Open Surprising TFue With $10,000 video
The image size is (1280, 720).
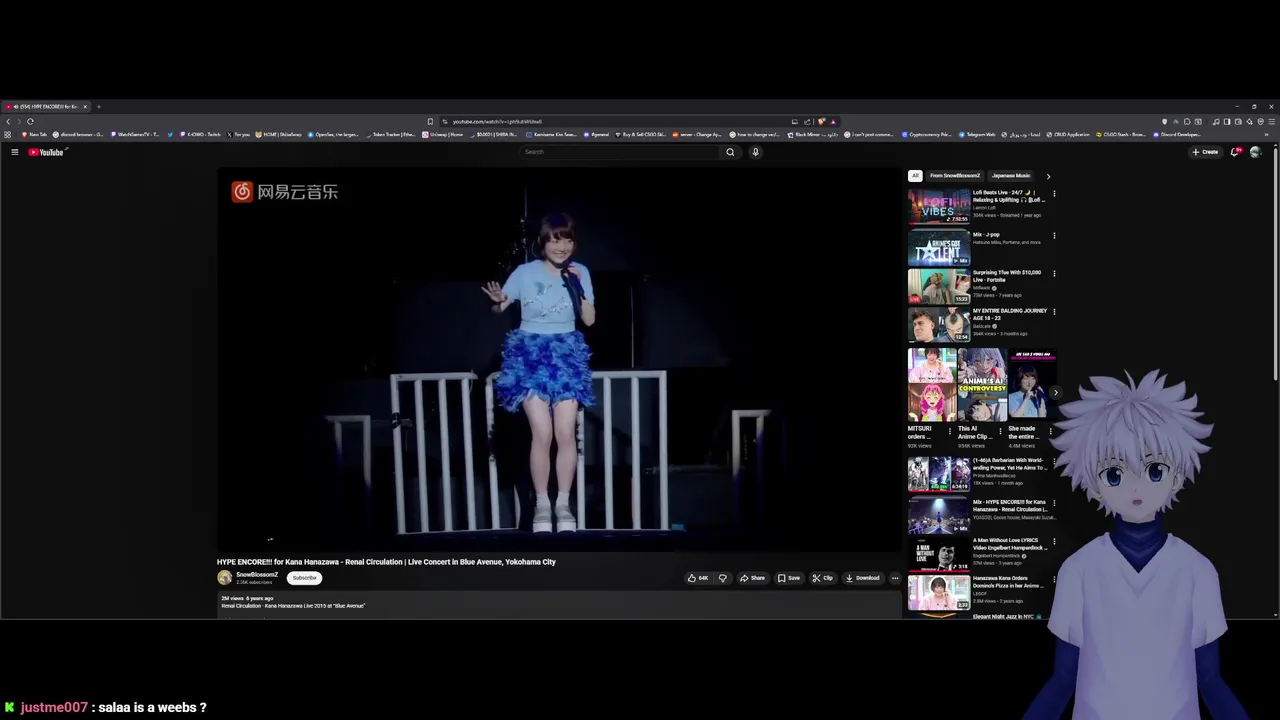(939, 286)
